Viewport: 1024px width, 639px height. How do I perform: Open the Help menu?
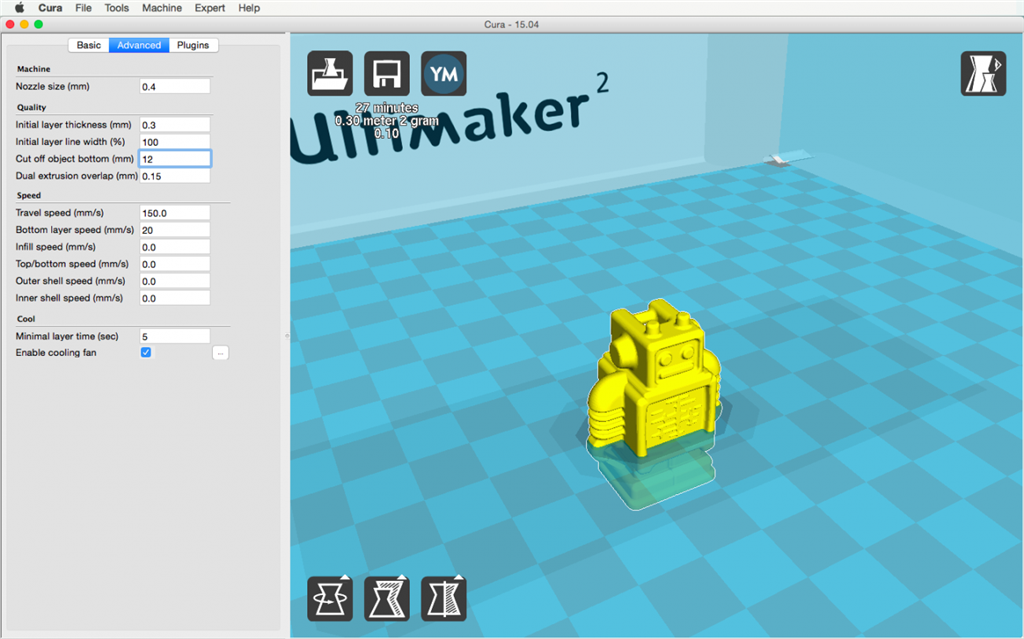[249, 8]
